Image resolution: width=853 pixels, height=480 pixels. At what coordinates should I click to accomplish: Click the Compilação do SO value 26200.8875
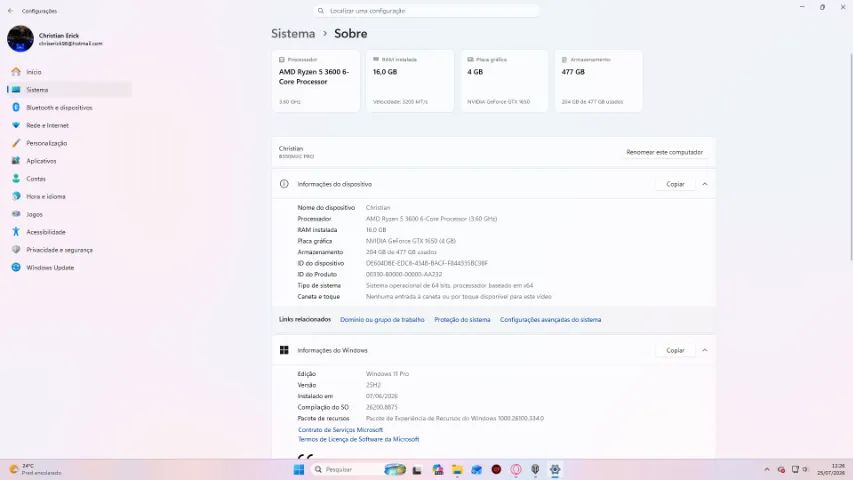(381, 407)
